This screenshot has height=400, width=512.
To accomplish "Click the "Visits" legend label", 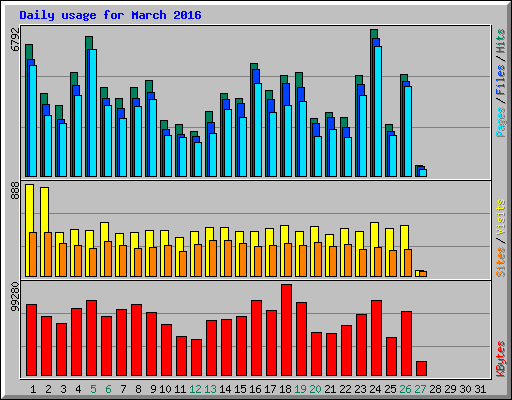I will (501, 218).
